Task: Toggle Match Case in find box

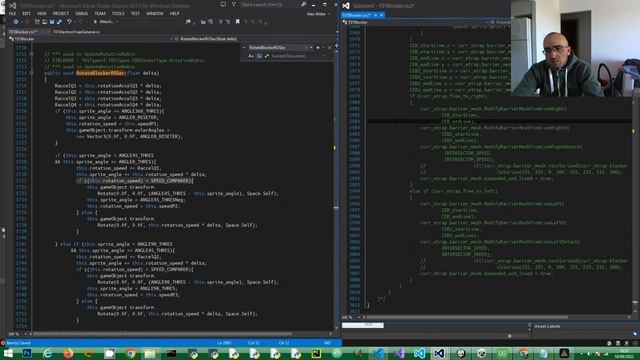Action: [251, 56]
